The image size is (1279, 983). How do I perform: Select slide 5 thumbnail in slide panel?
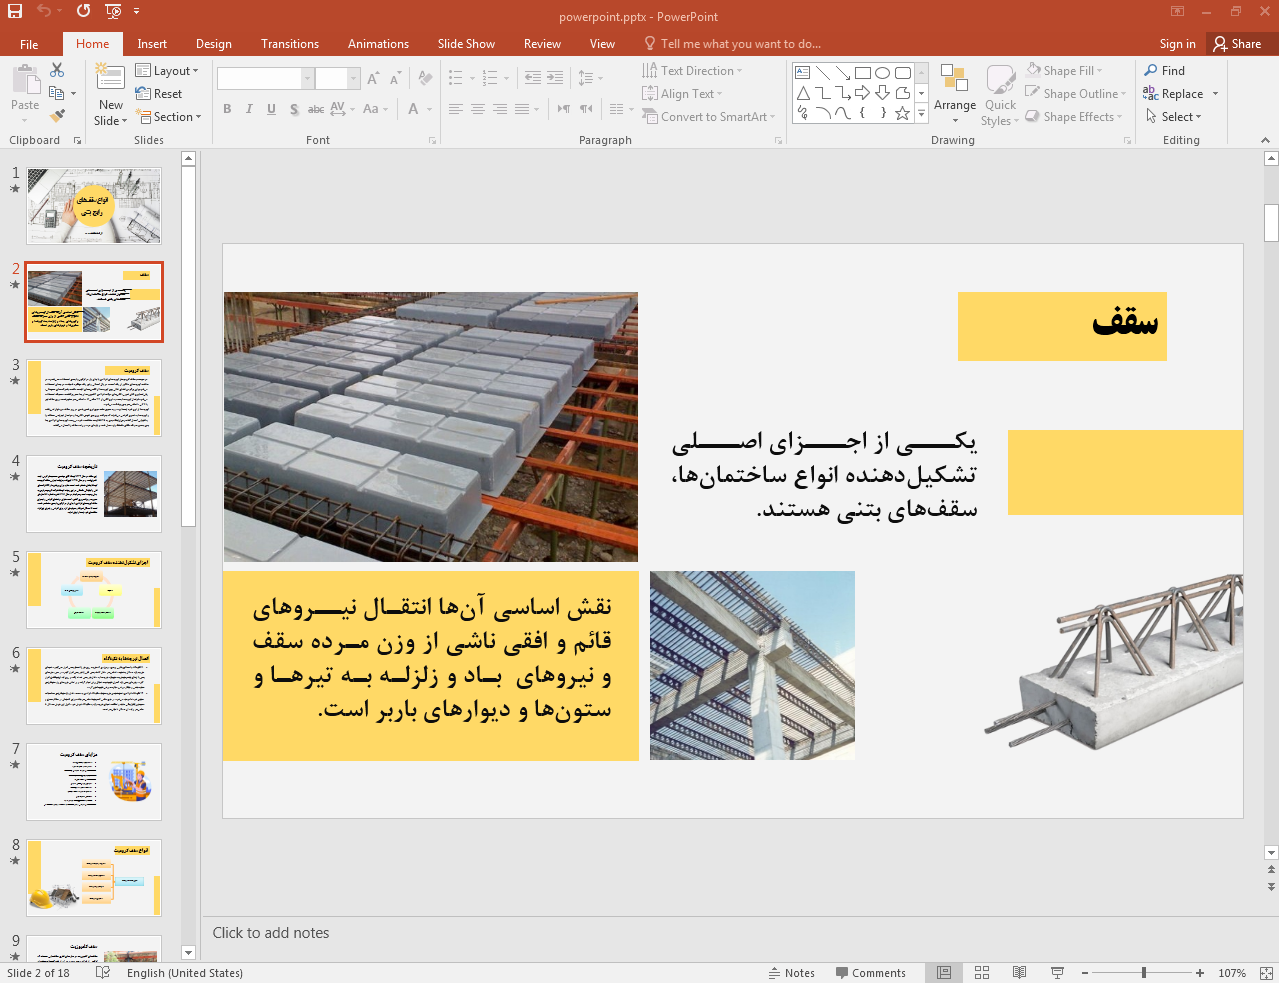pyautogui.click(x=94, y=590)
